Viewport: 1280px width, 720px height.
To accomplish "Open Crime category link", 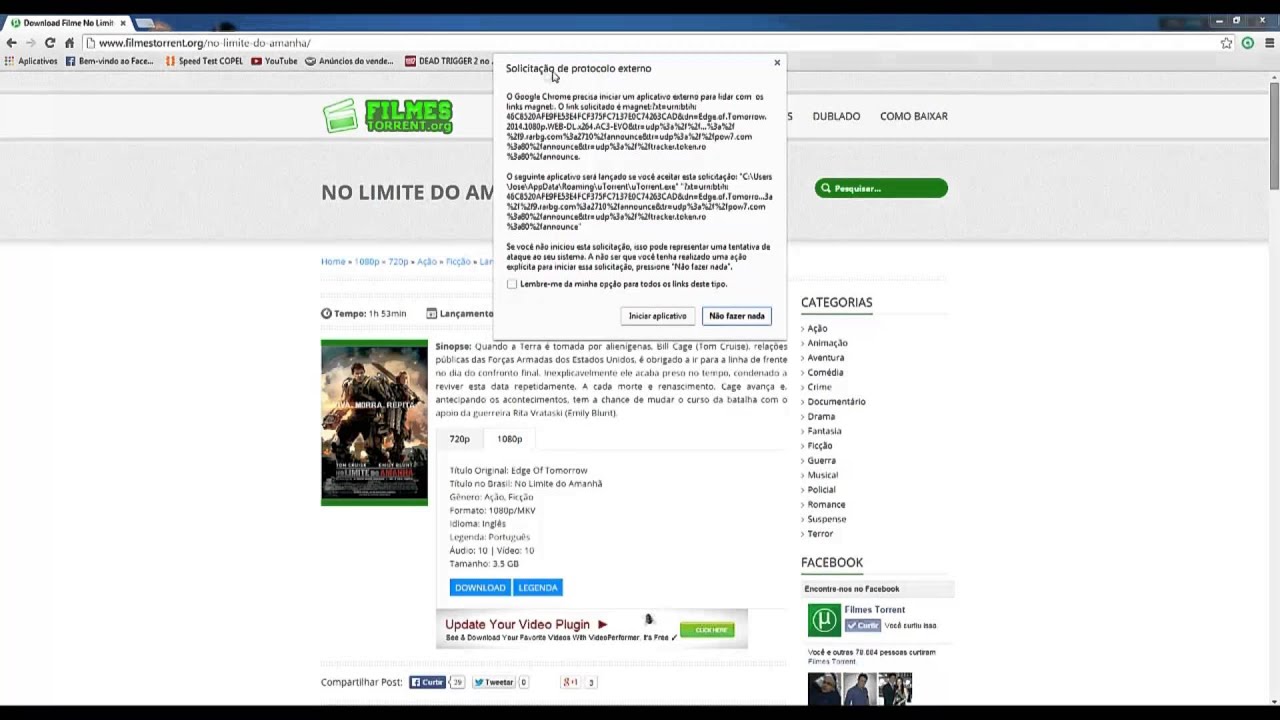I will (x=819, y=387).
